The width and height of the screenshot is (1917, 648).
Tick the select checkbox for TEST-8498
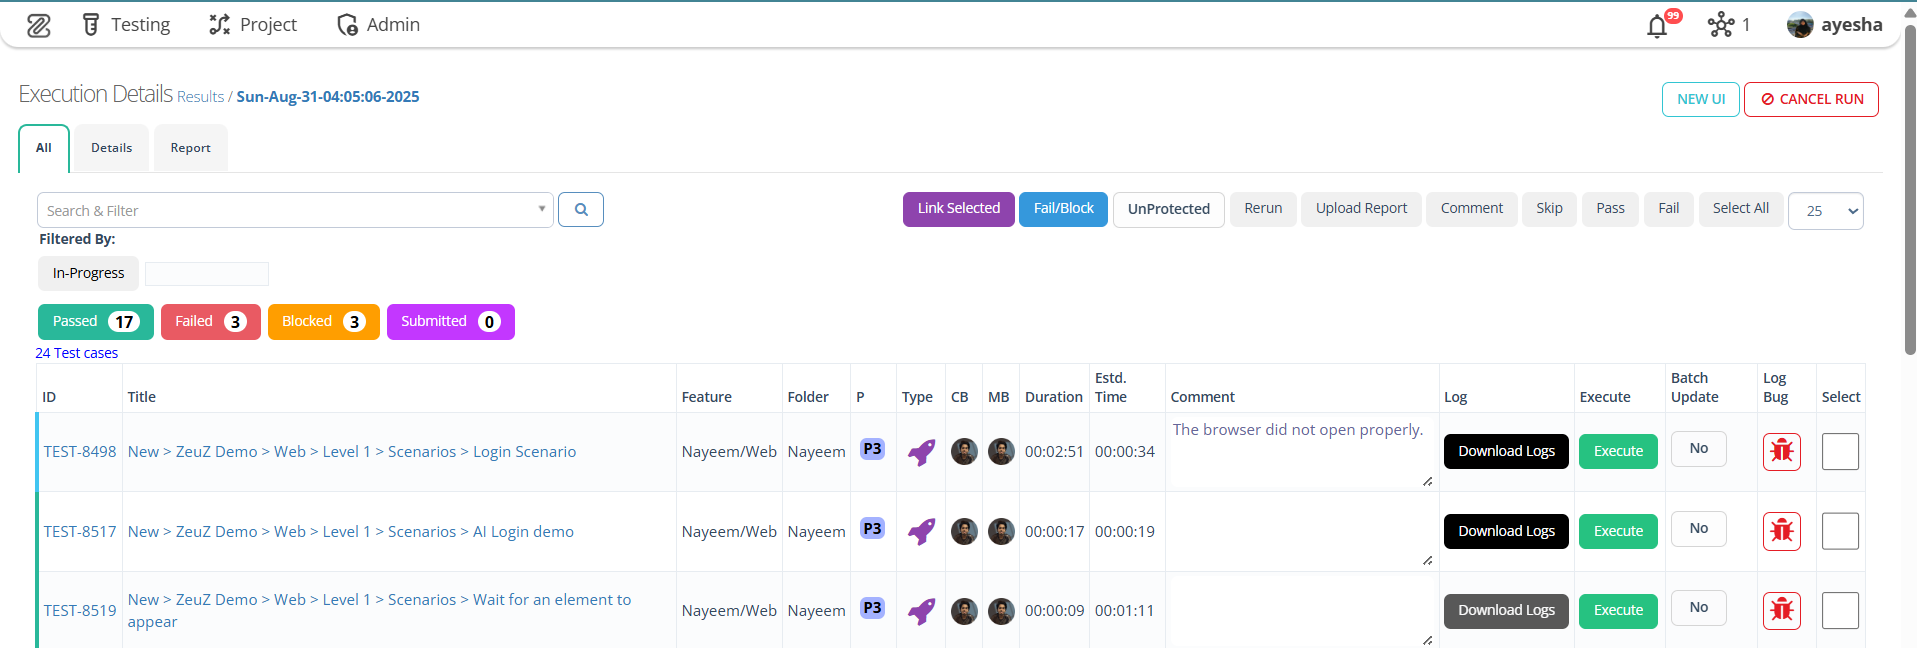(x=1839, y=452)
